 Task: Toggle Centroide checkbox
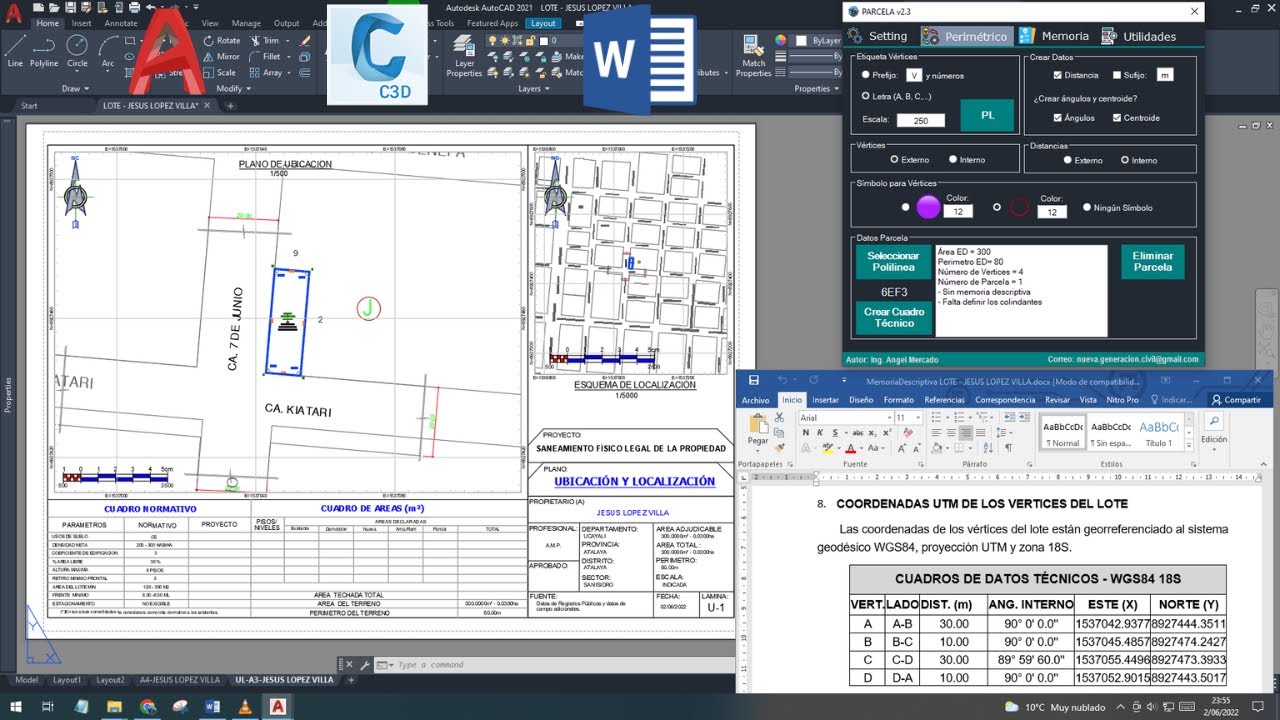(x=1117, y=118)
